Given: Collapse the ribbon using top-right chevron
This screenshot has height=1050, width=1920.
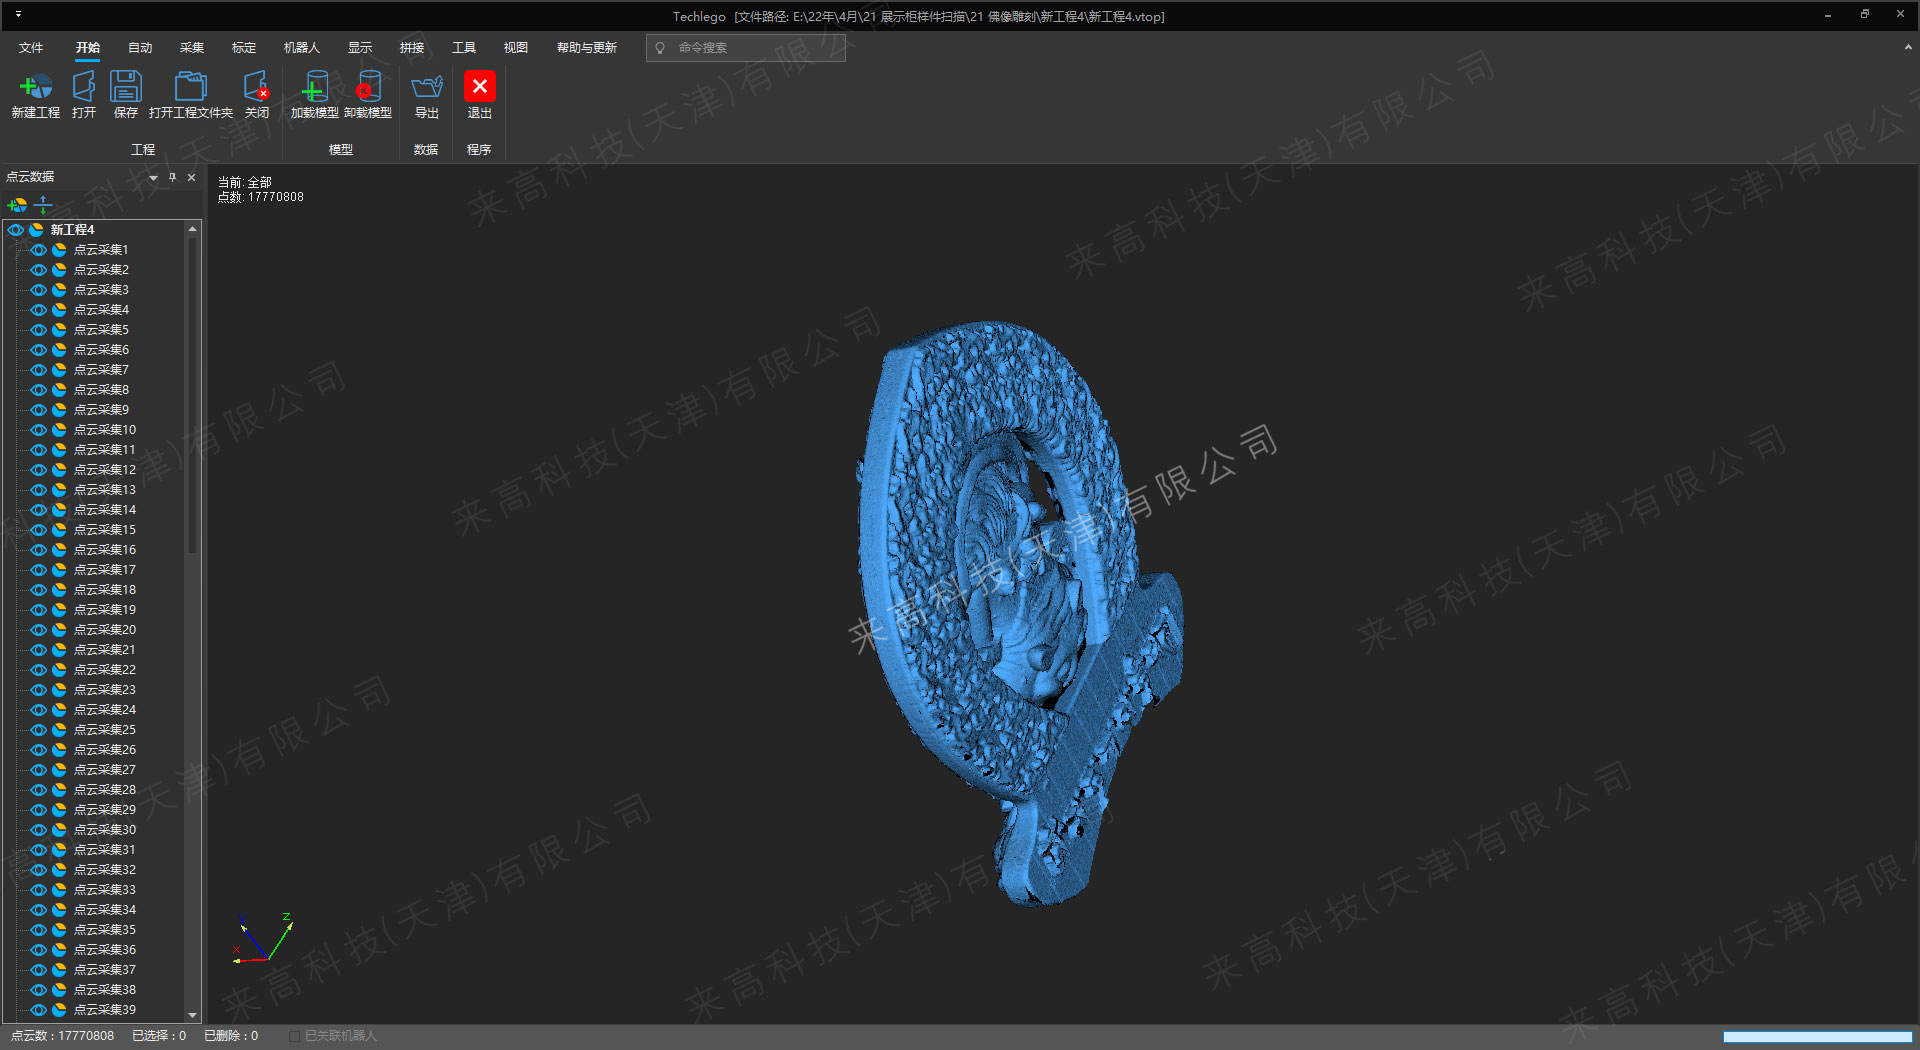Looking at the screenshot, I should 1908,47.
